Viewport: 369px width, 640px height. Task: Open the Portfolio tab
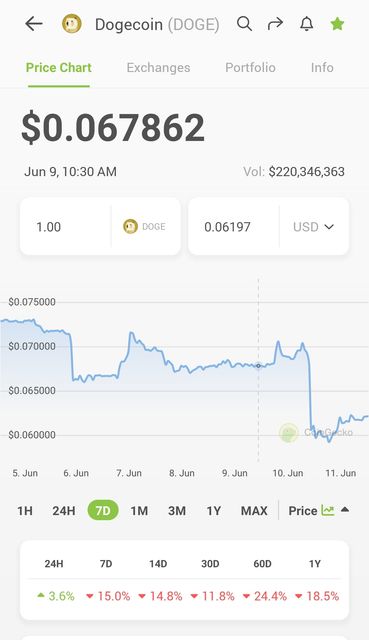[250, 67]
